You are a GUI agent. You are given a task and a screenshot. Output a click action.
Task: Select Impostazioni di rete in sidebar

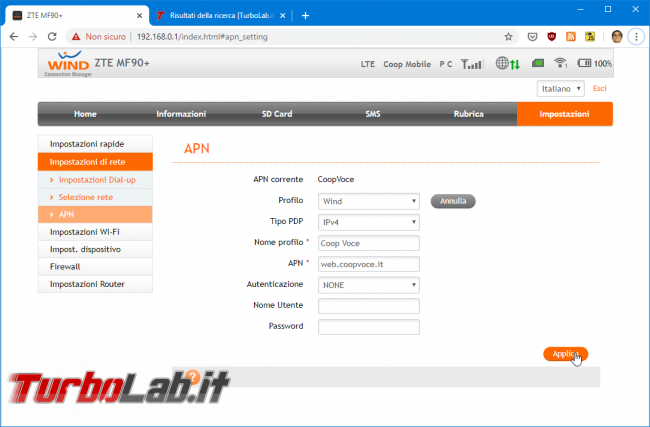tap(95, 162)
